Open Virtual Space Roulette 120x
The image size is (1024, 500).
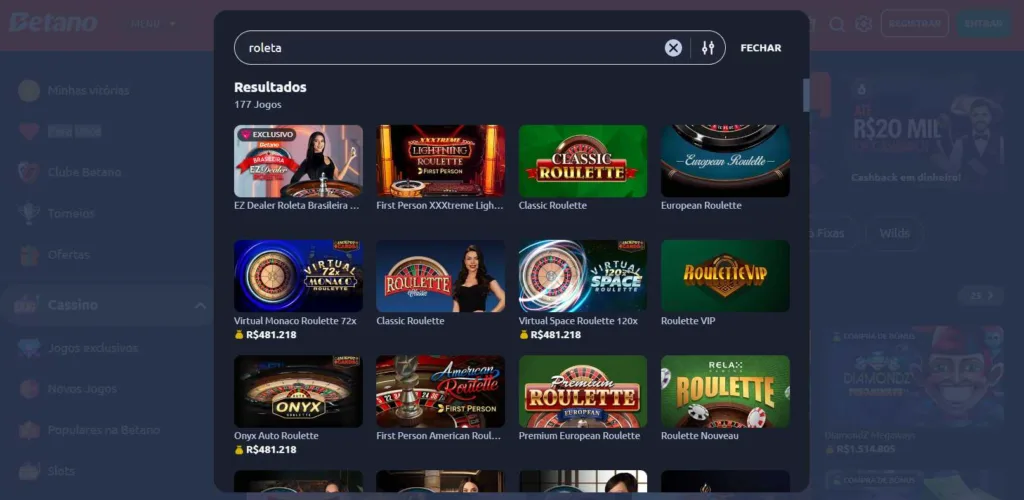pyautogui.click(x=582, y=276)
